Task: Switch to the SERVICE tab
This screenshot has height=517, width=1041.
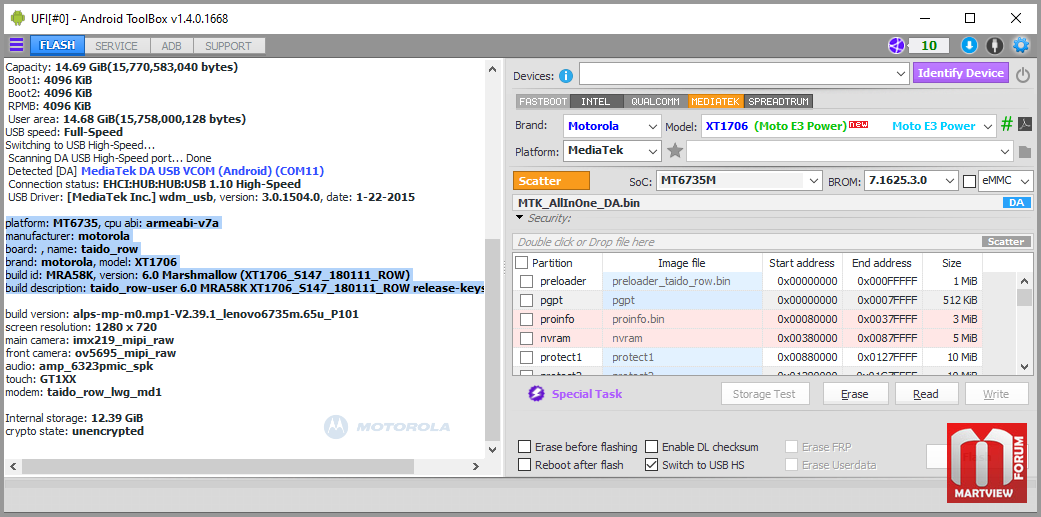Action: coord(116,46)
